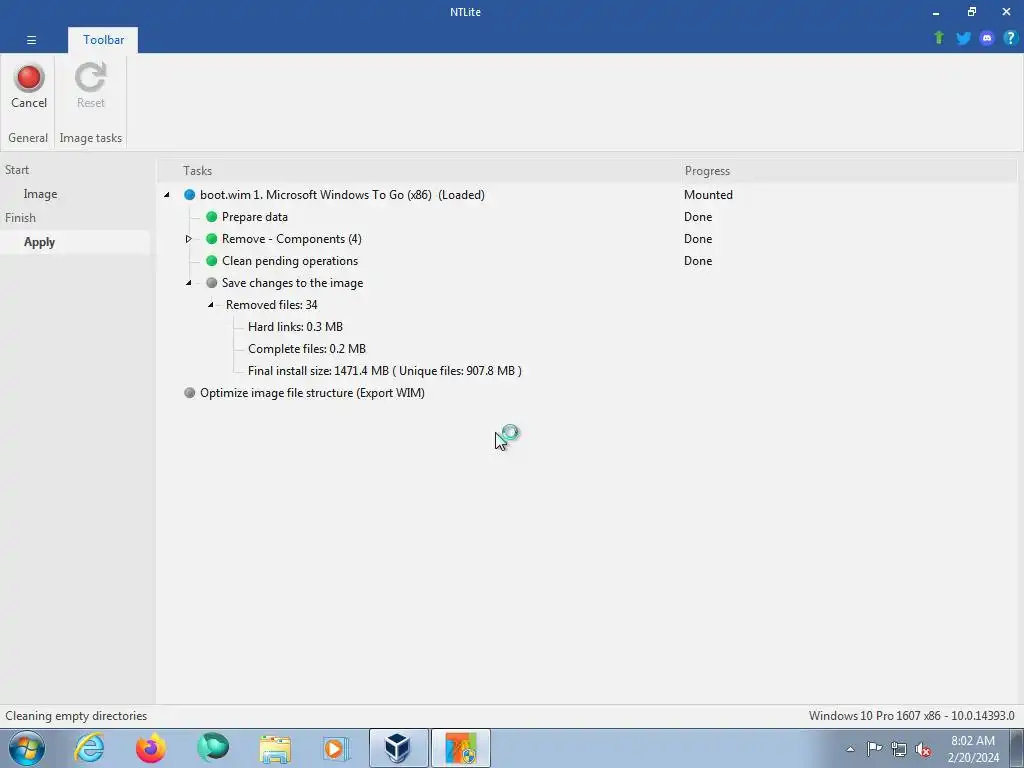Open the clock showing 8:02 AM
1024x768 pixels.
coord(973,749)
